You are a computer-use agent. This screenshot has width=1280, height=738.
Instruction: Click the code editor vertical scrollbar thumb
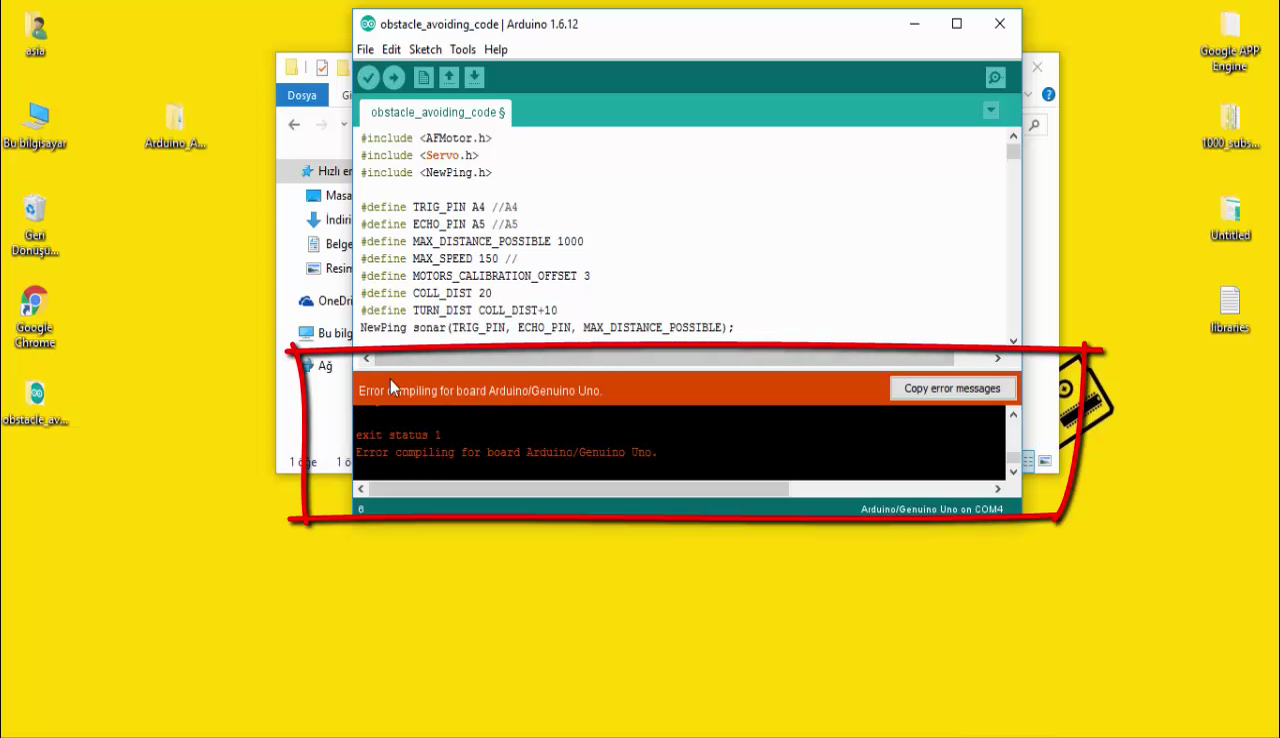click(x=1013, y=151)
